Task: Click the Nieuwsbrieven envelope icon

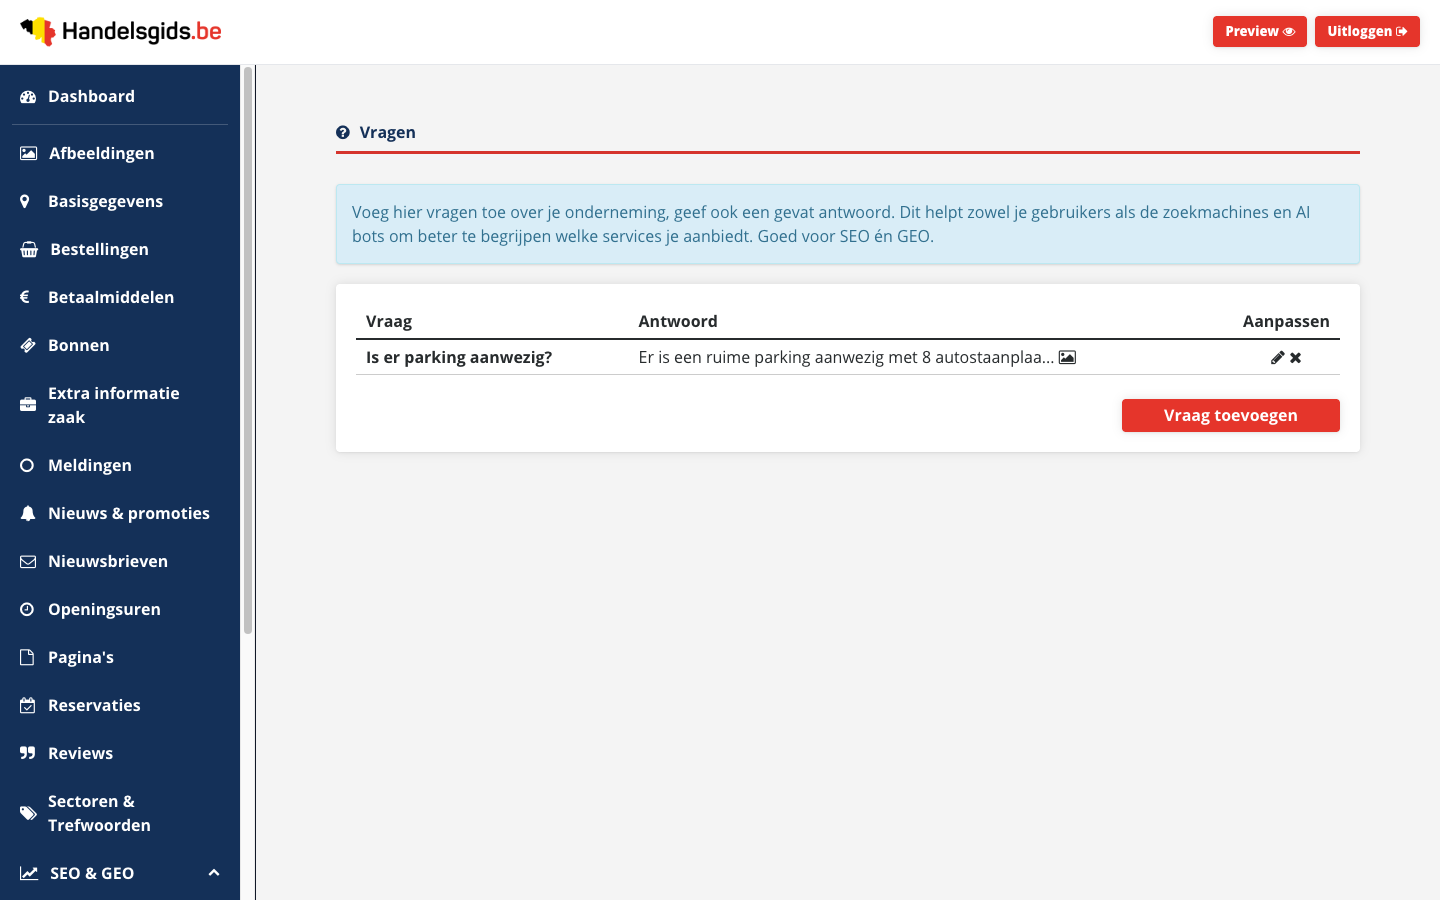Action: click(28, 561)
